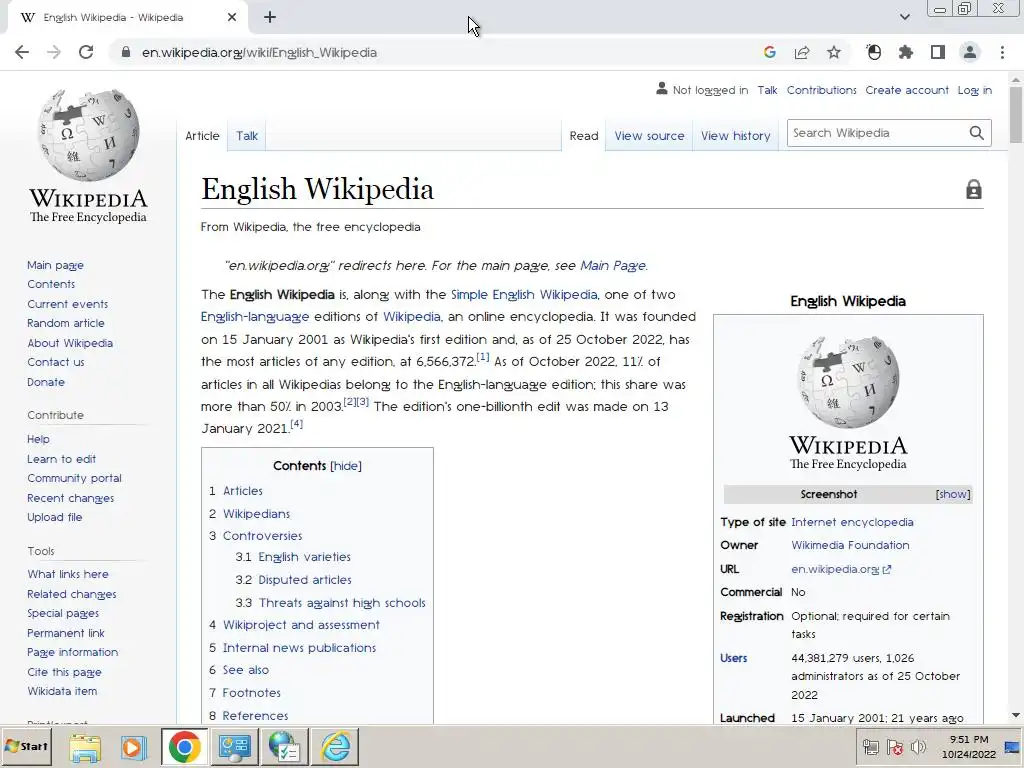The width and height of the screenshot is (1024, 768).
Task: Click the Create account link
Action: coord(907,90)
